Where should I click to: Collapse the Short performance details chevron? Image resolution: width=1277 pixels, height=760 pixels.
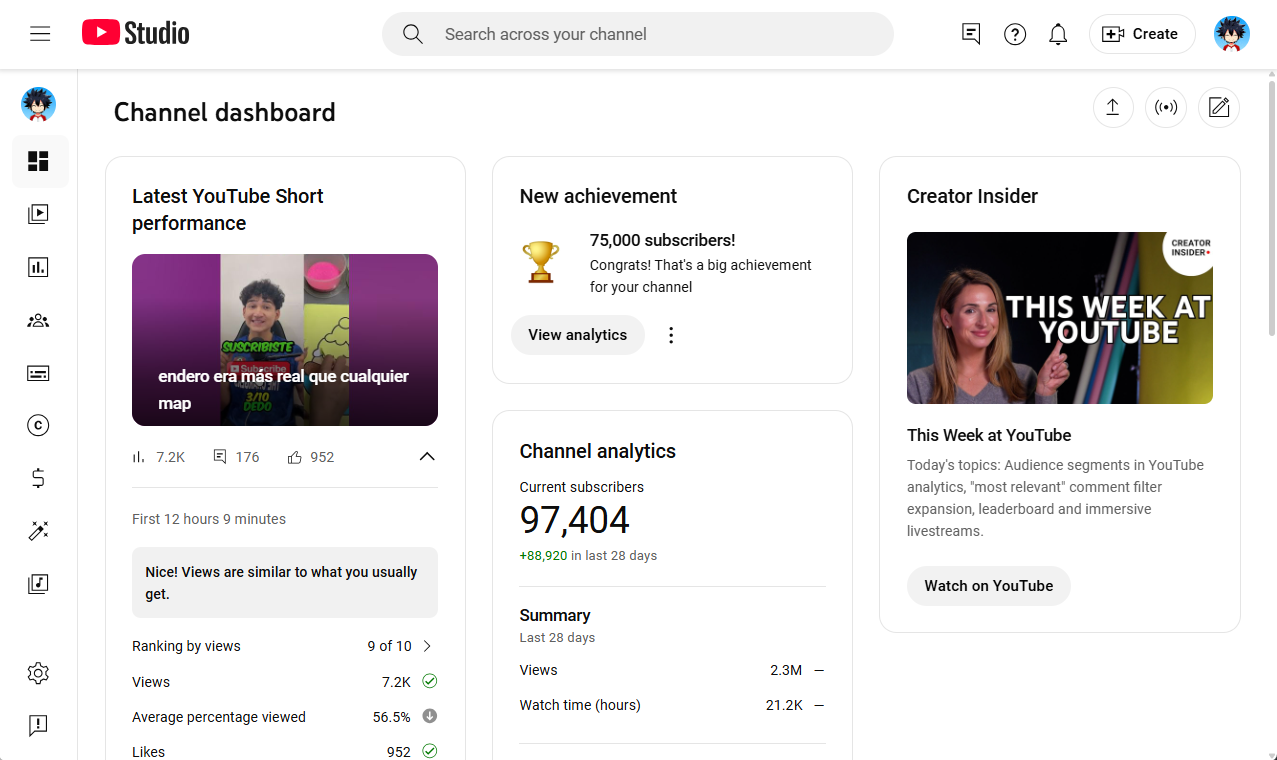coord(427,457)
